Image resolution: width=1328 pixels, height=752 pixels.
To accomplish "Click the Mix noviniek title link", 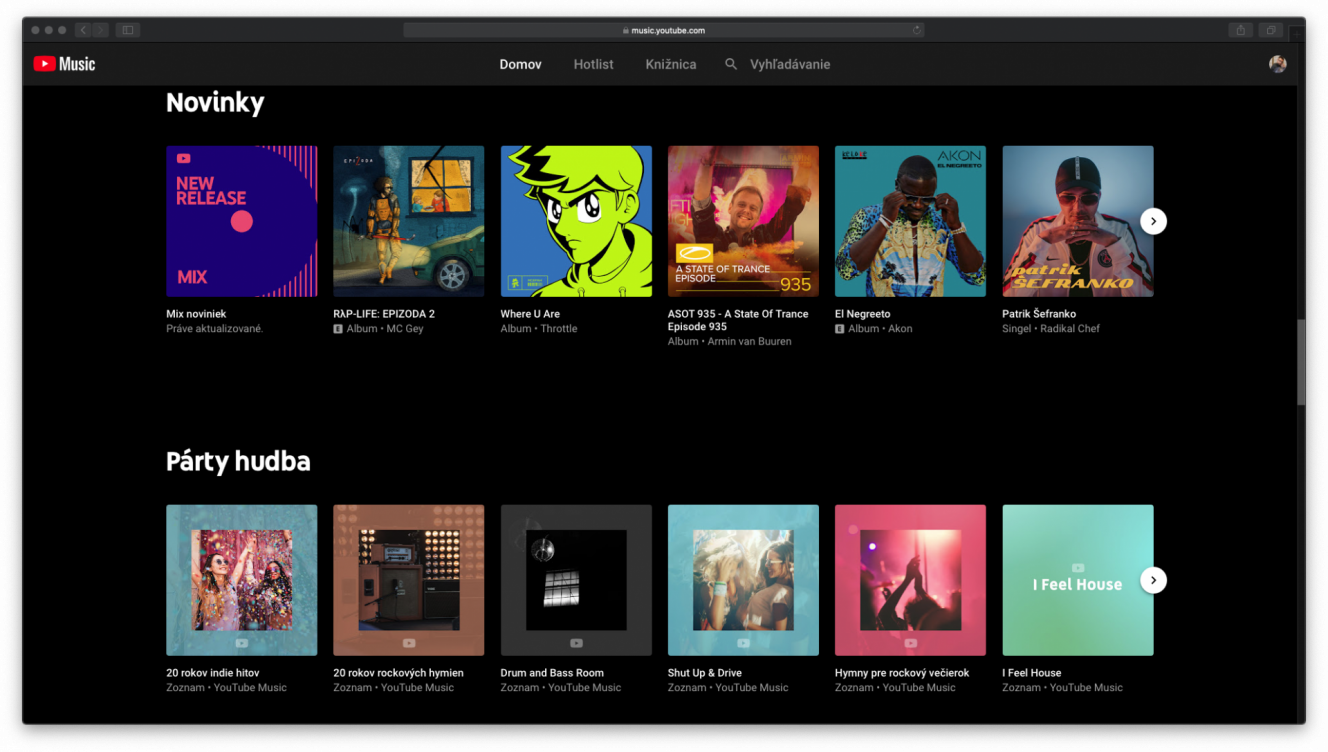I will (x=196, y=314).
